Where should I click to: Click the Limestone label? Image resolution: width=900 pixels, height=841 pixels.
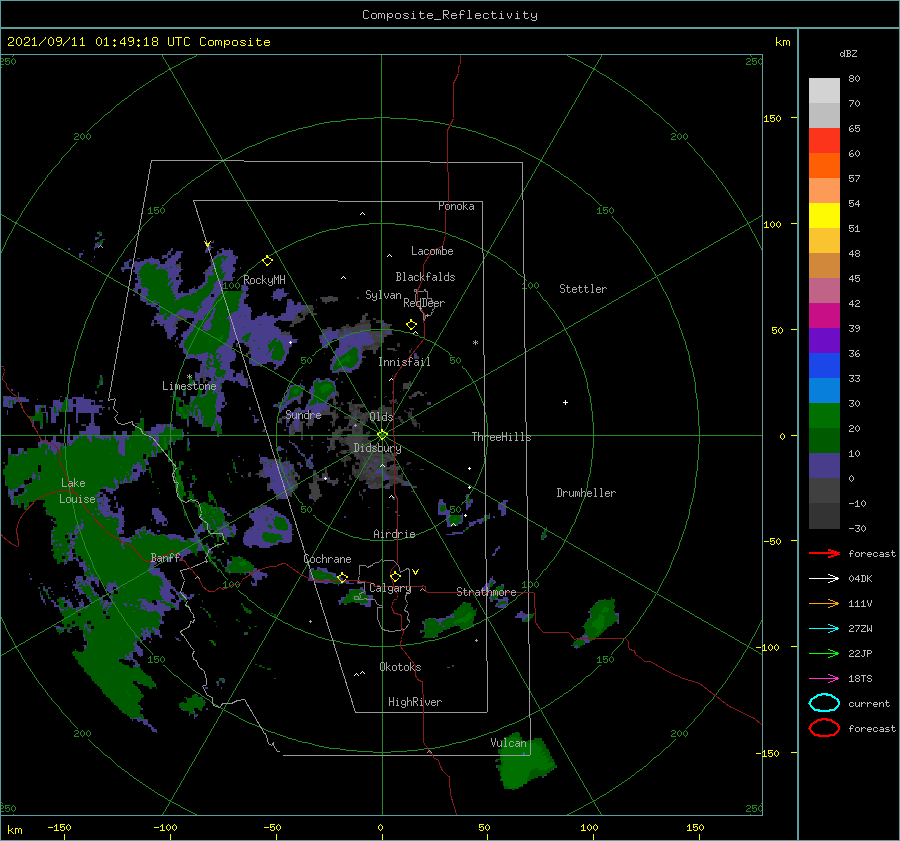189,386
